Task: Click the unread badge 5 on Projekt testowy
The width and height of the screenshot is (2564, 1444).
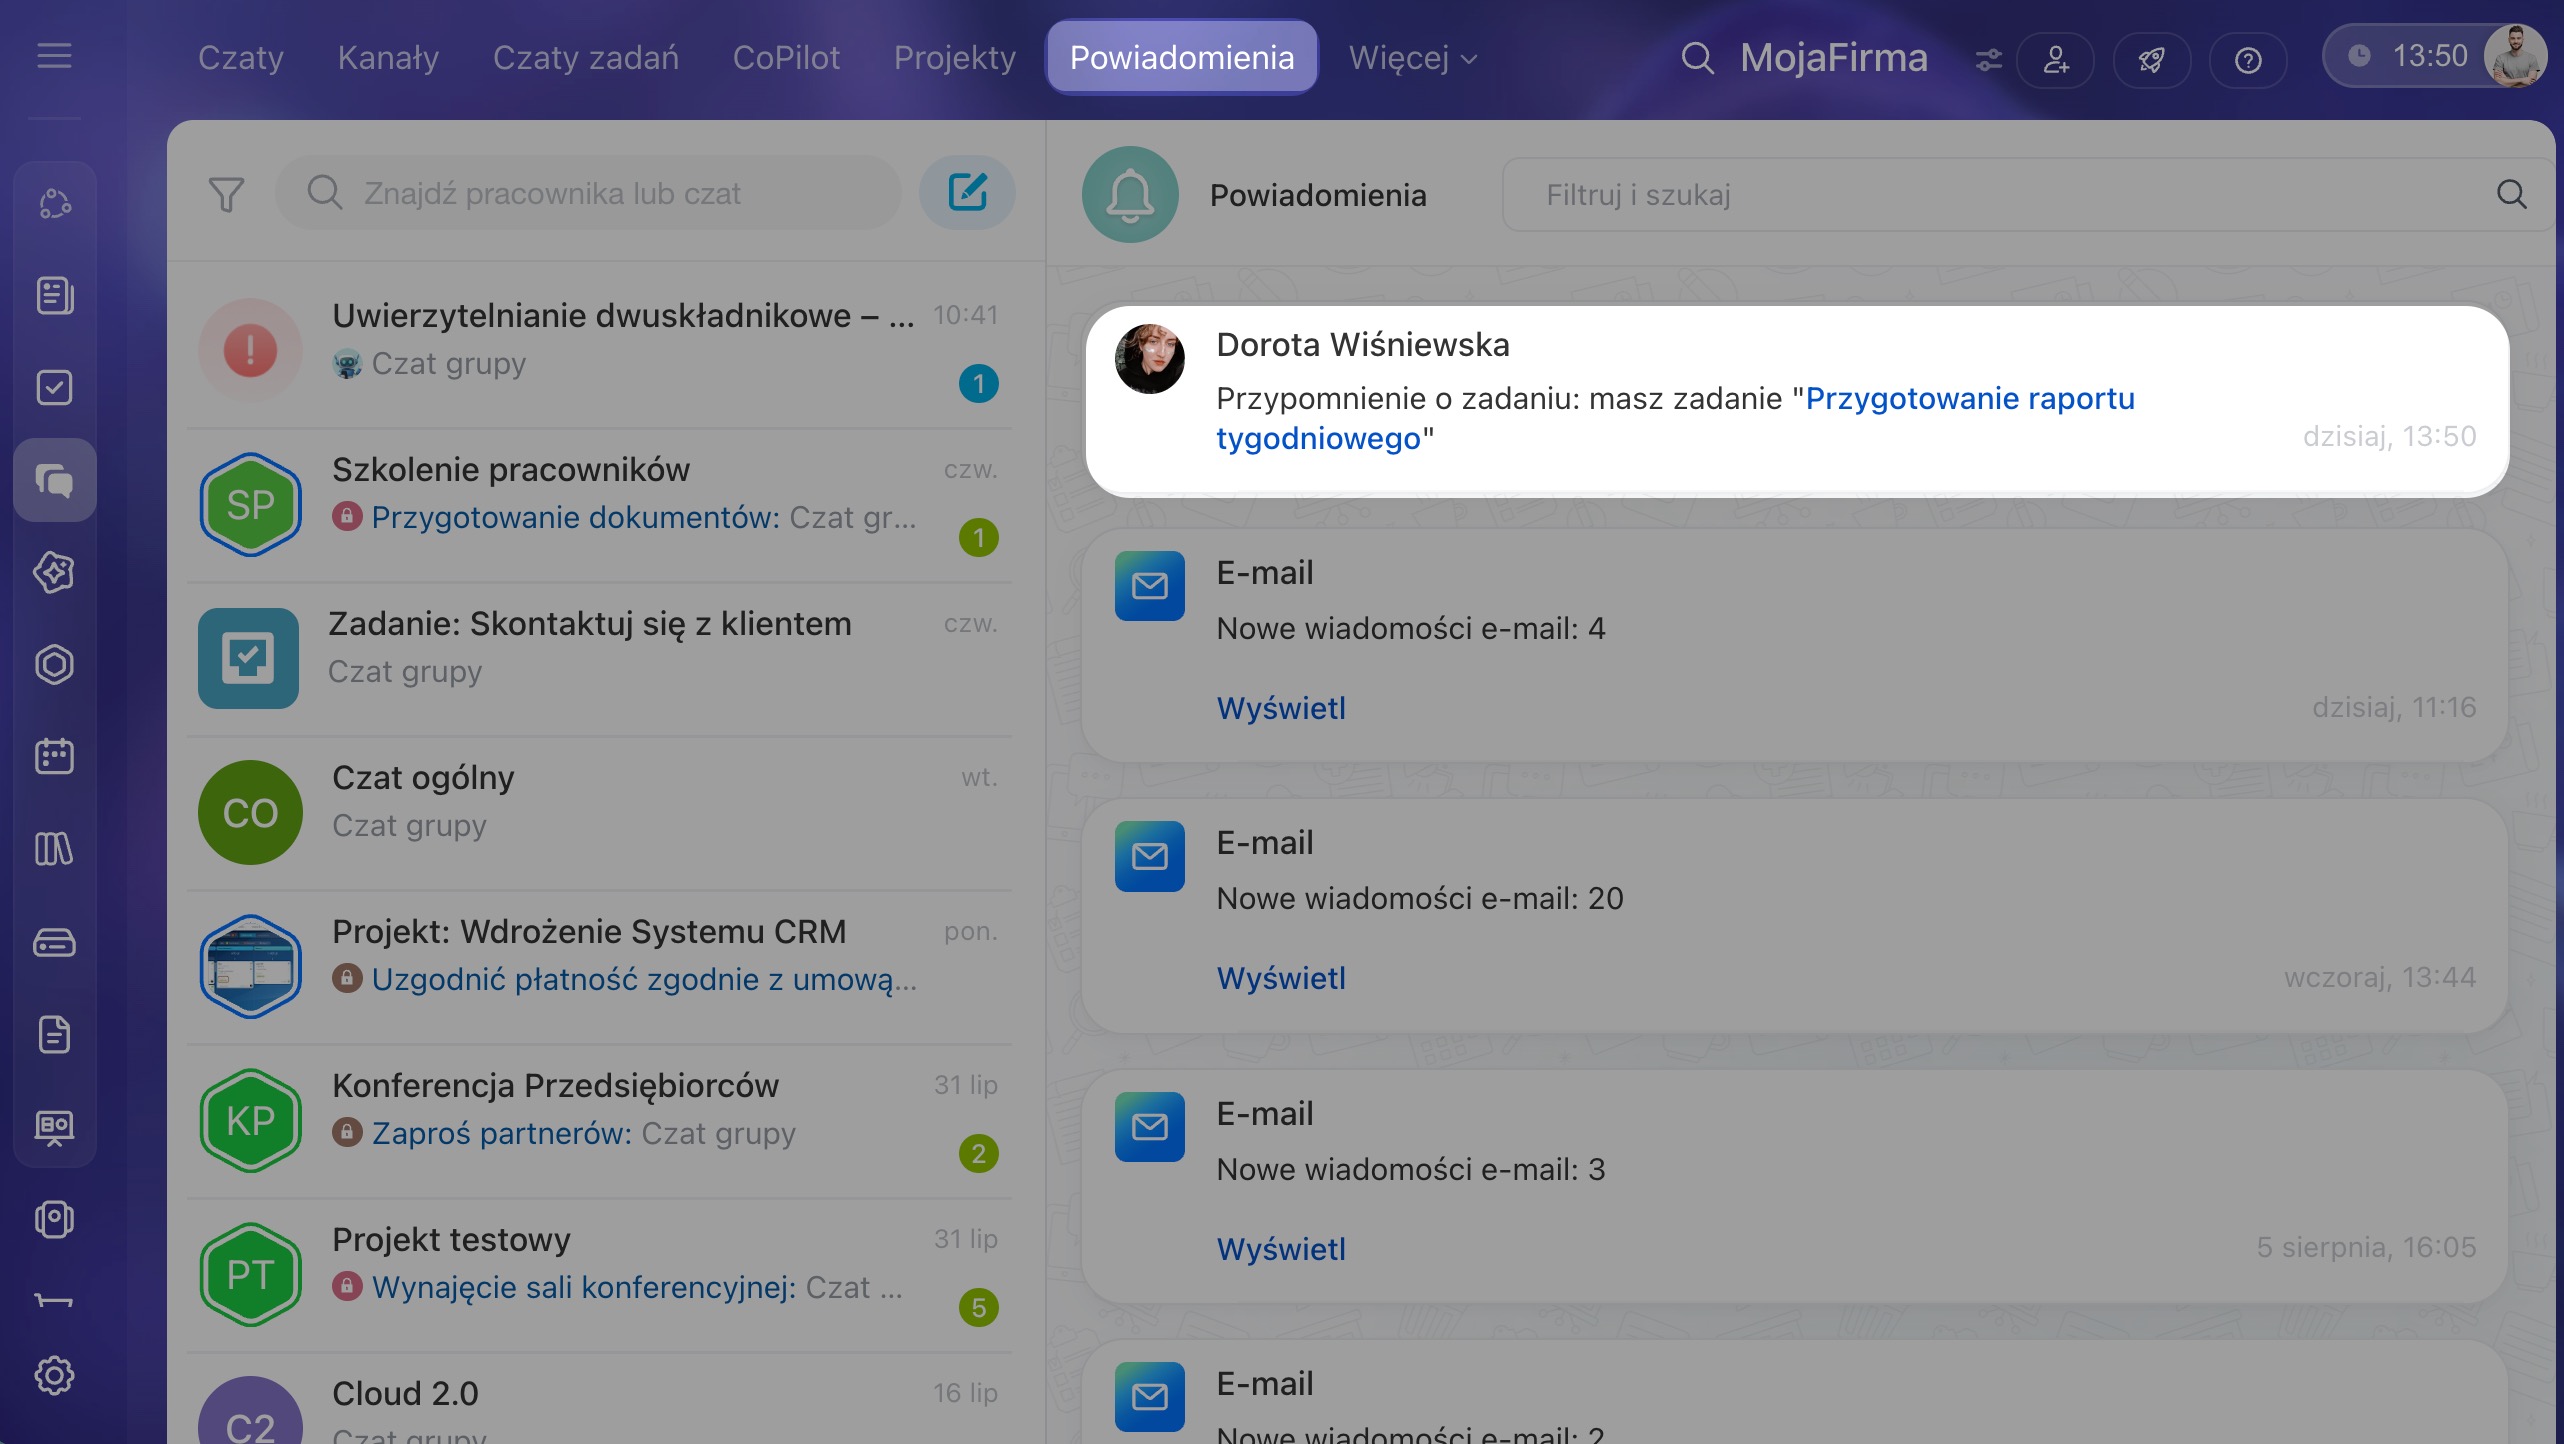Action: (979, 1307)
